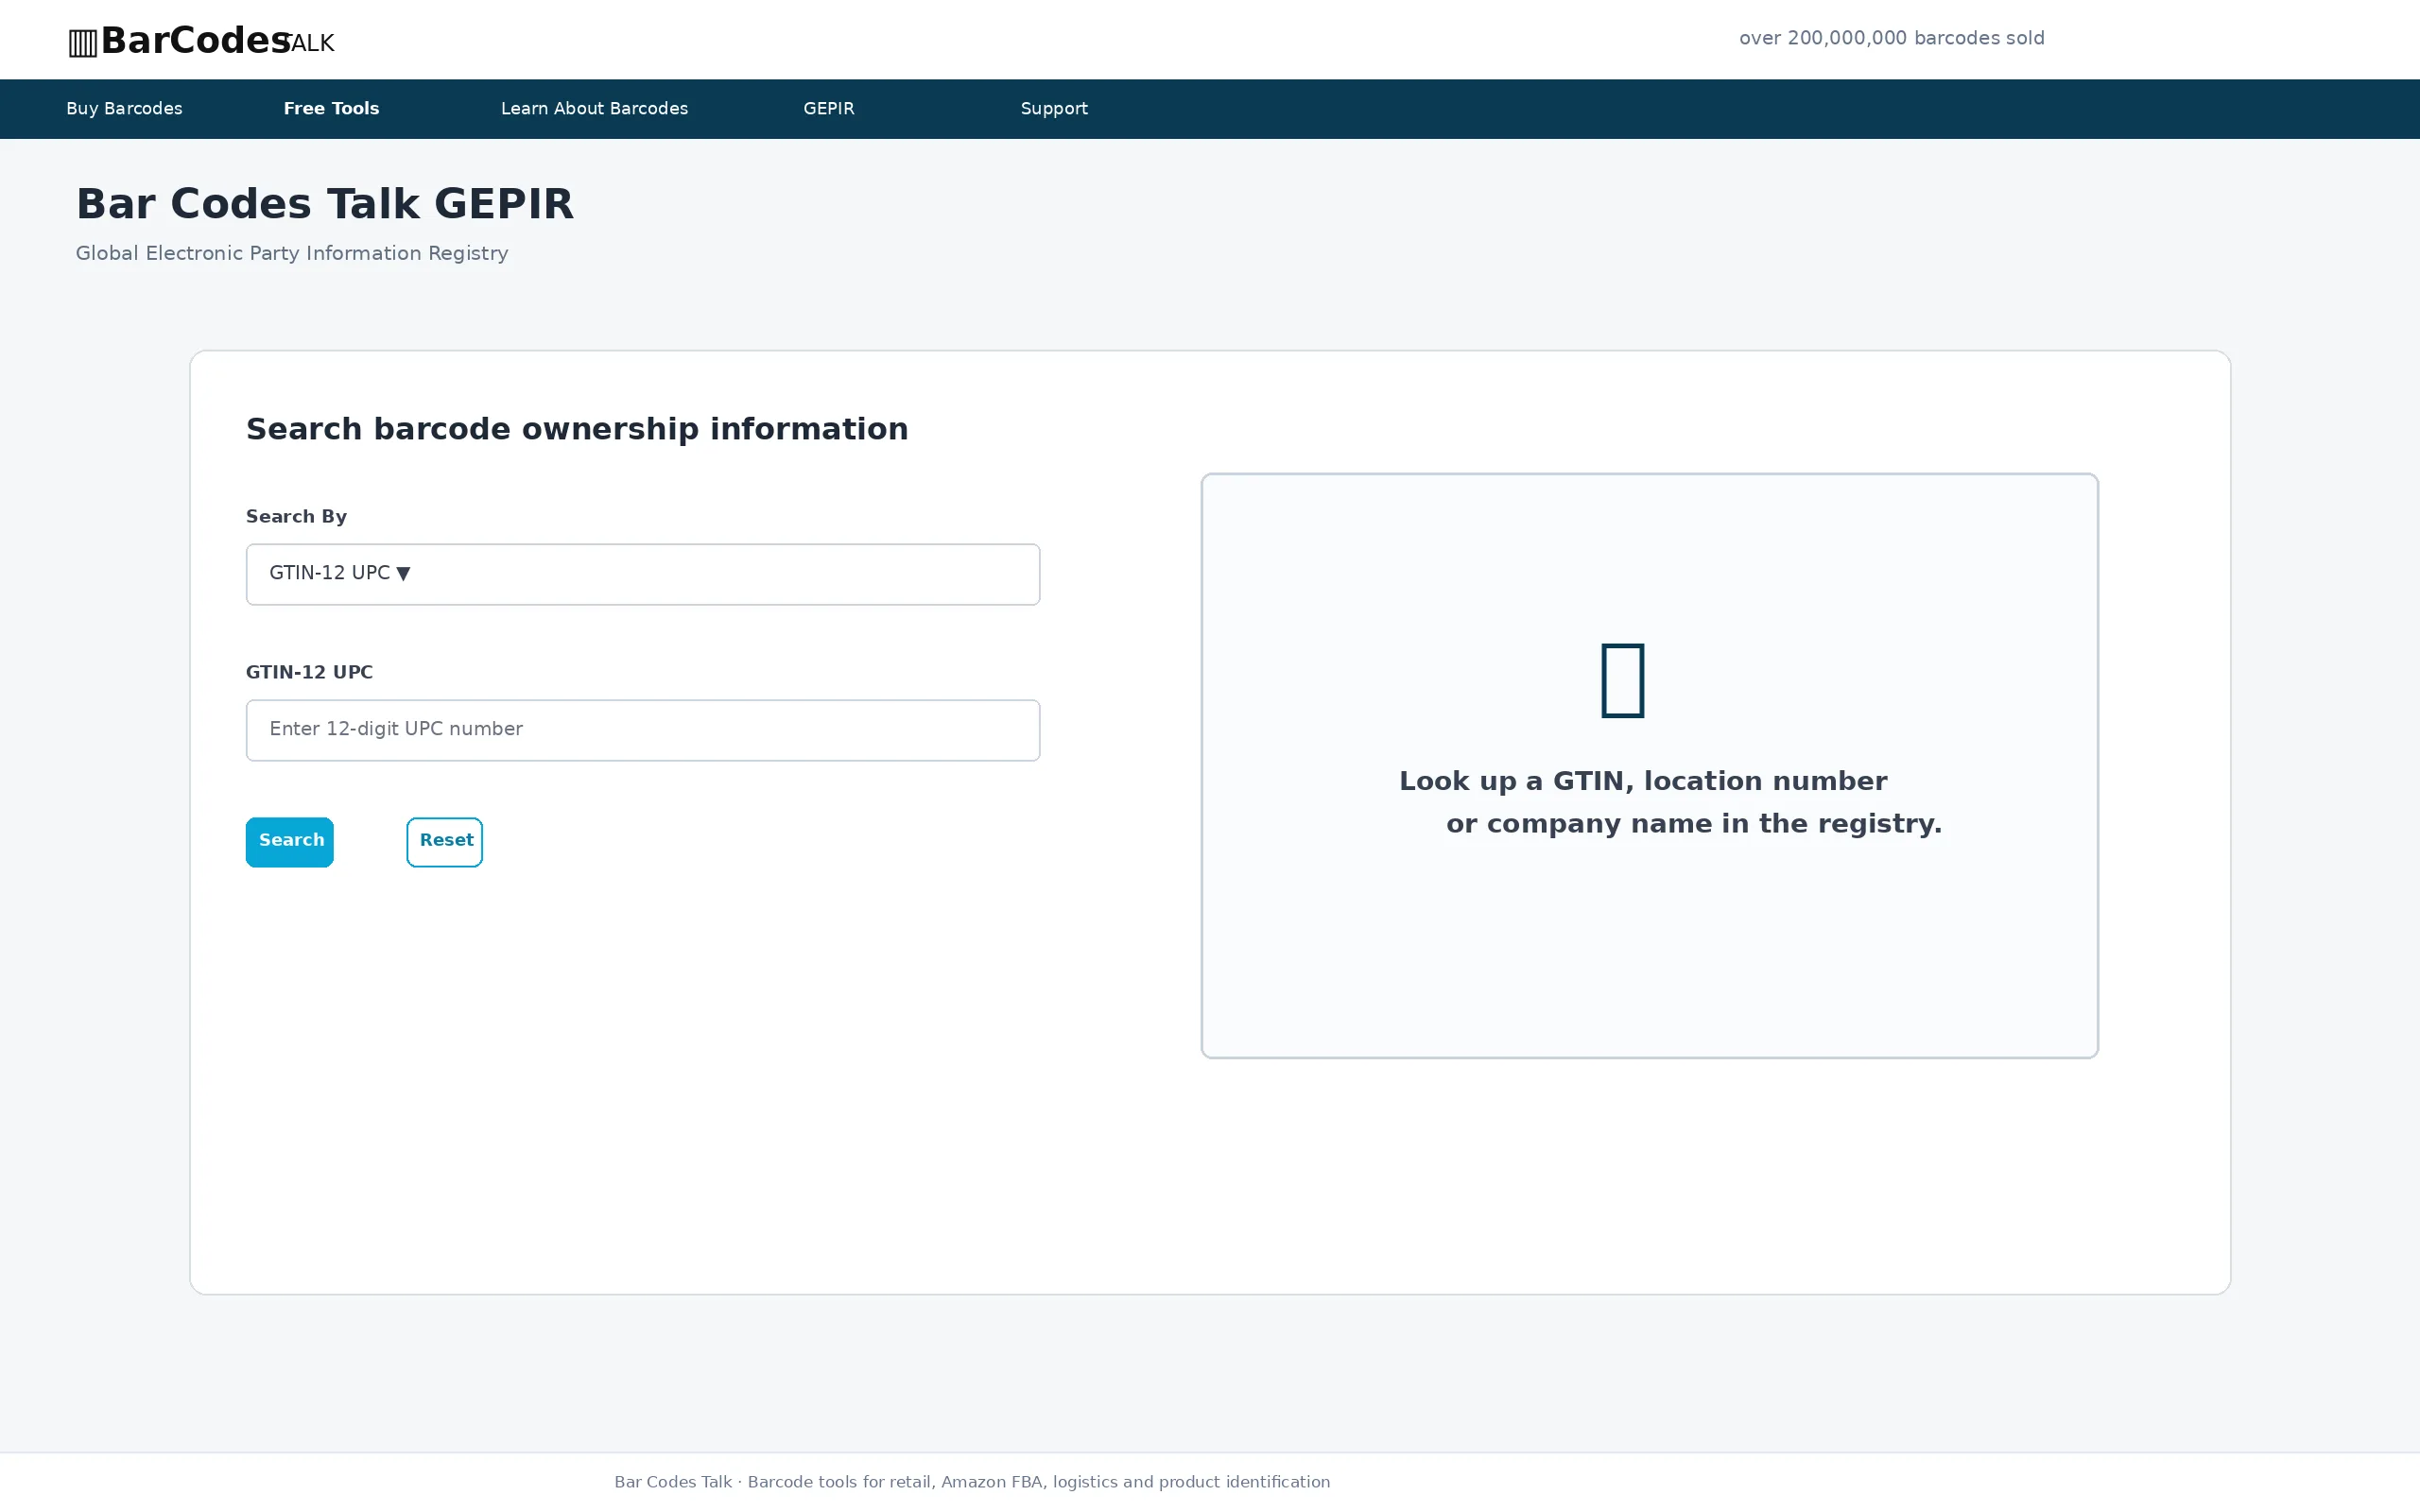Click 'or company name in the registry.' line
This screenshot has width=2420, height=1512.
point(1694,824)
